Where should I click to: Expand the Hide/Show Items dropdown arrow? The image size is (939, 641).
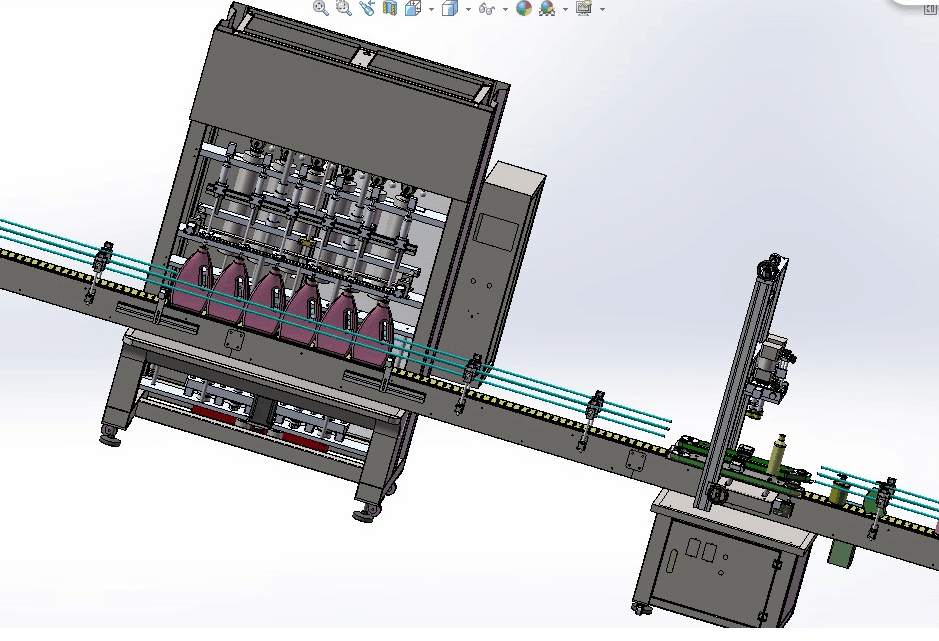(505, 9)
